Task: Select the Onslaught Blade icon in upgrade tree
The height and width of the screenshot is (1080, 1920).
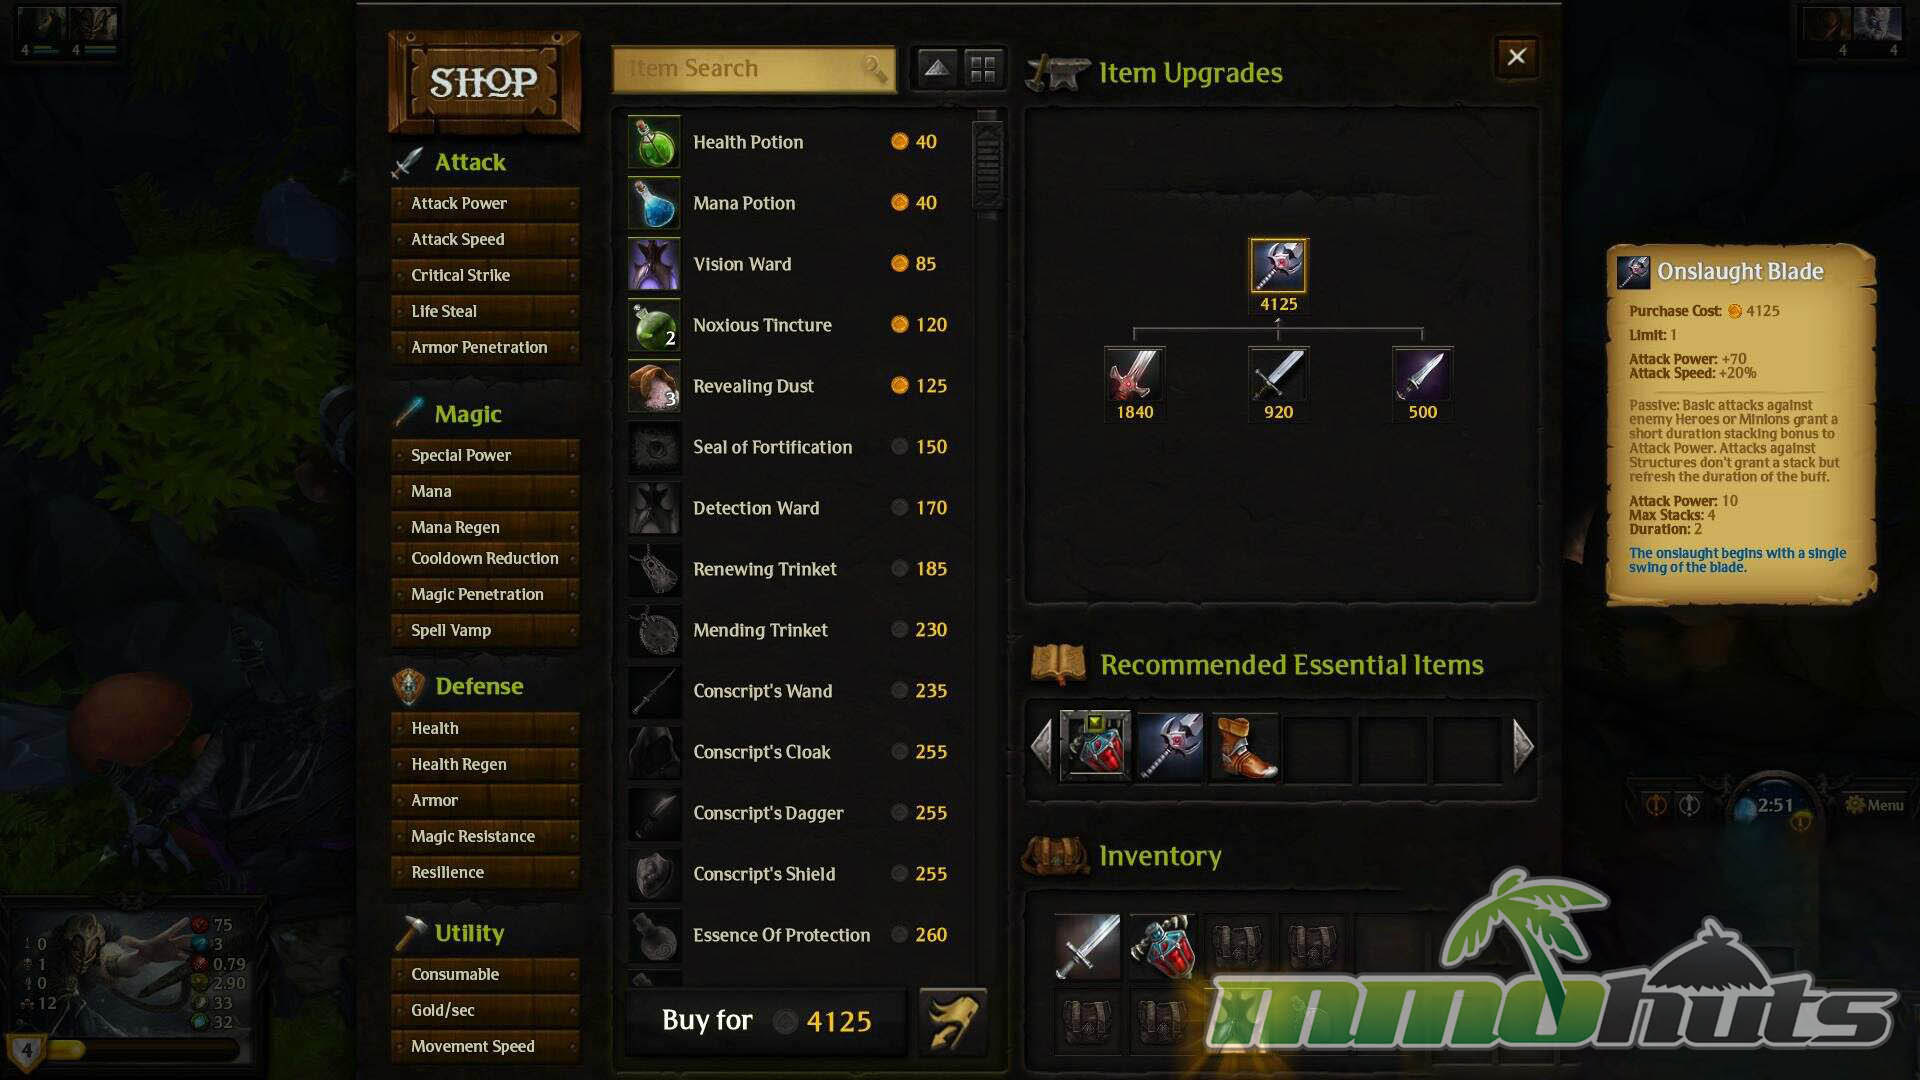Action: pyautogui.click(x=1278, y=265)
